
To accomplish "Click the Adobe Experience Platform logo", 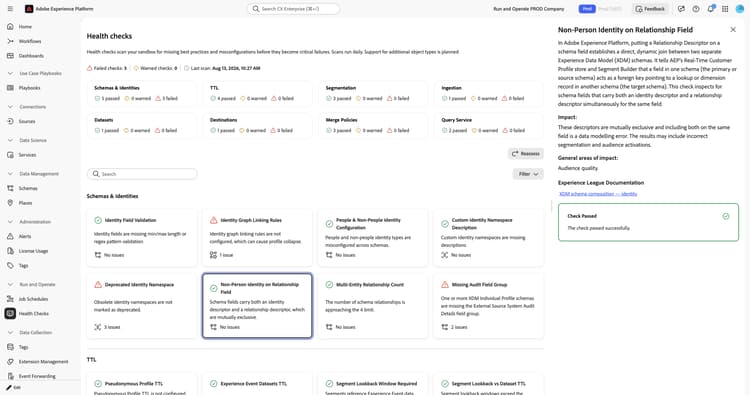I will click(29, 9).
